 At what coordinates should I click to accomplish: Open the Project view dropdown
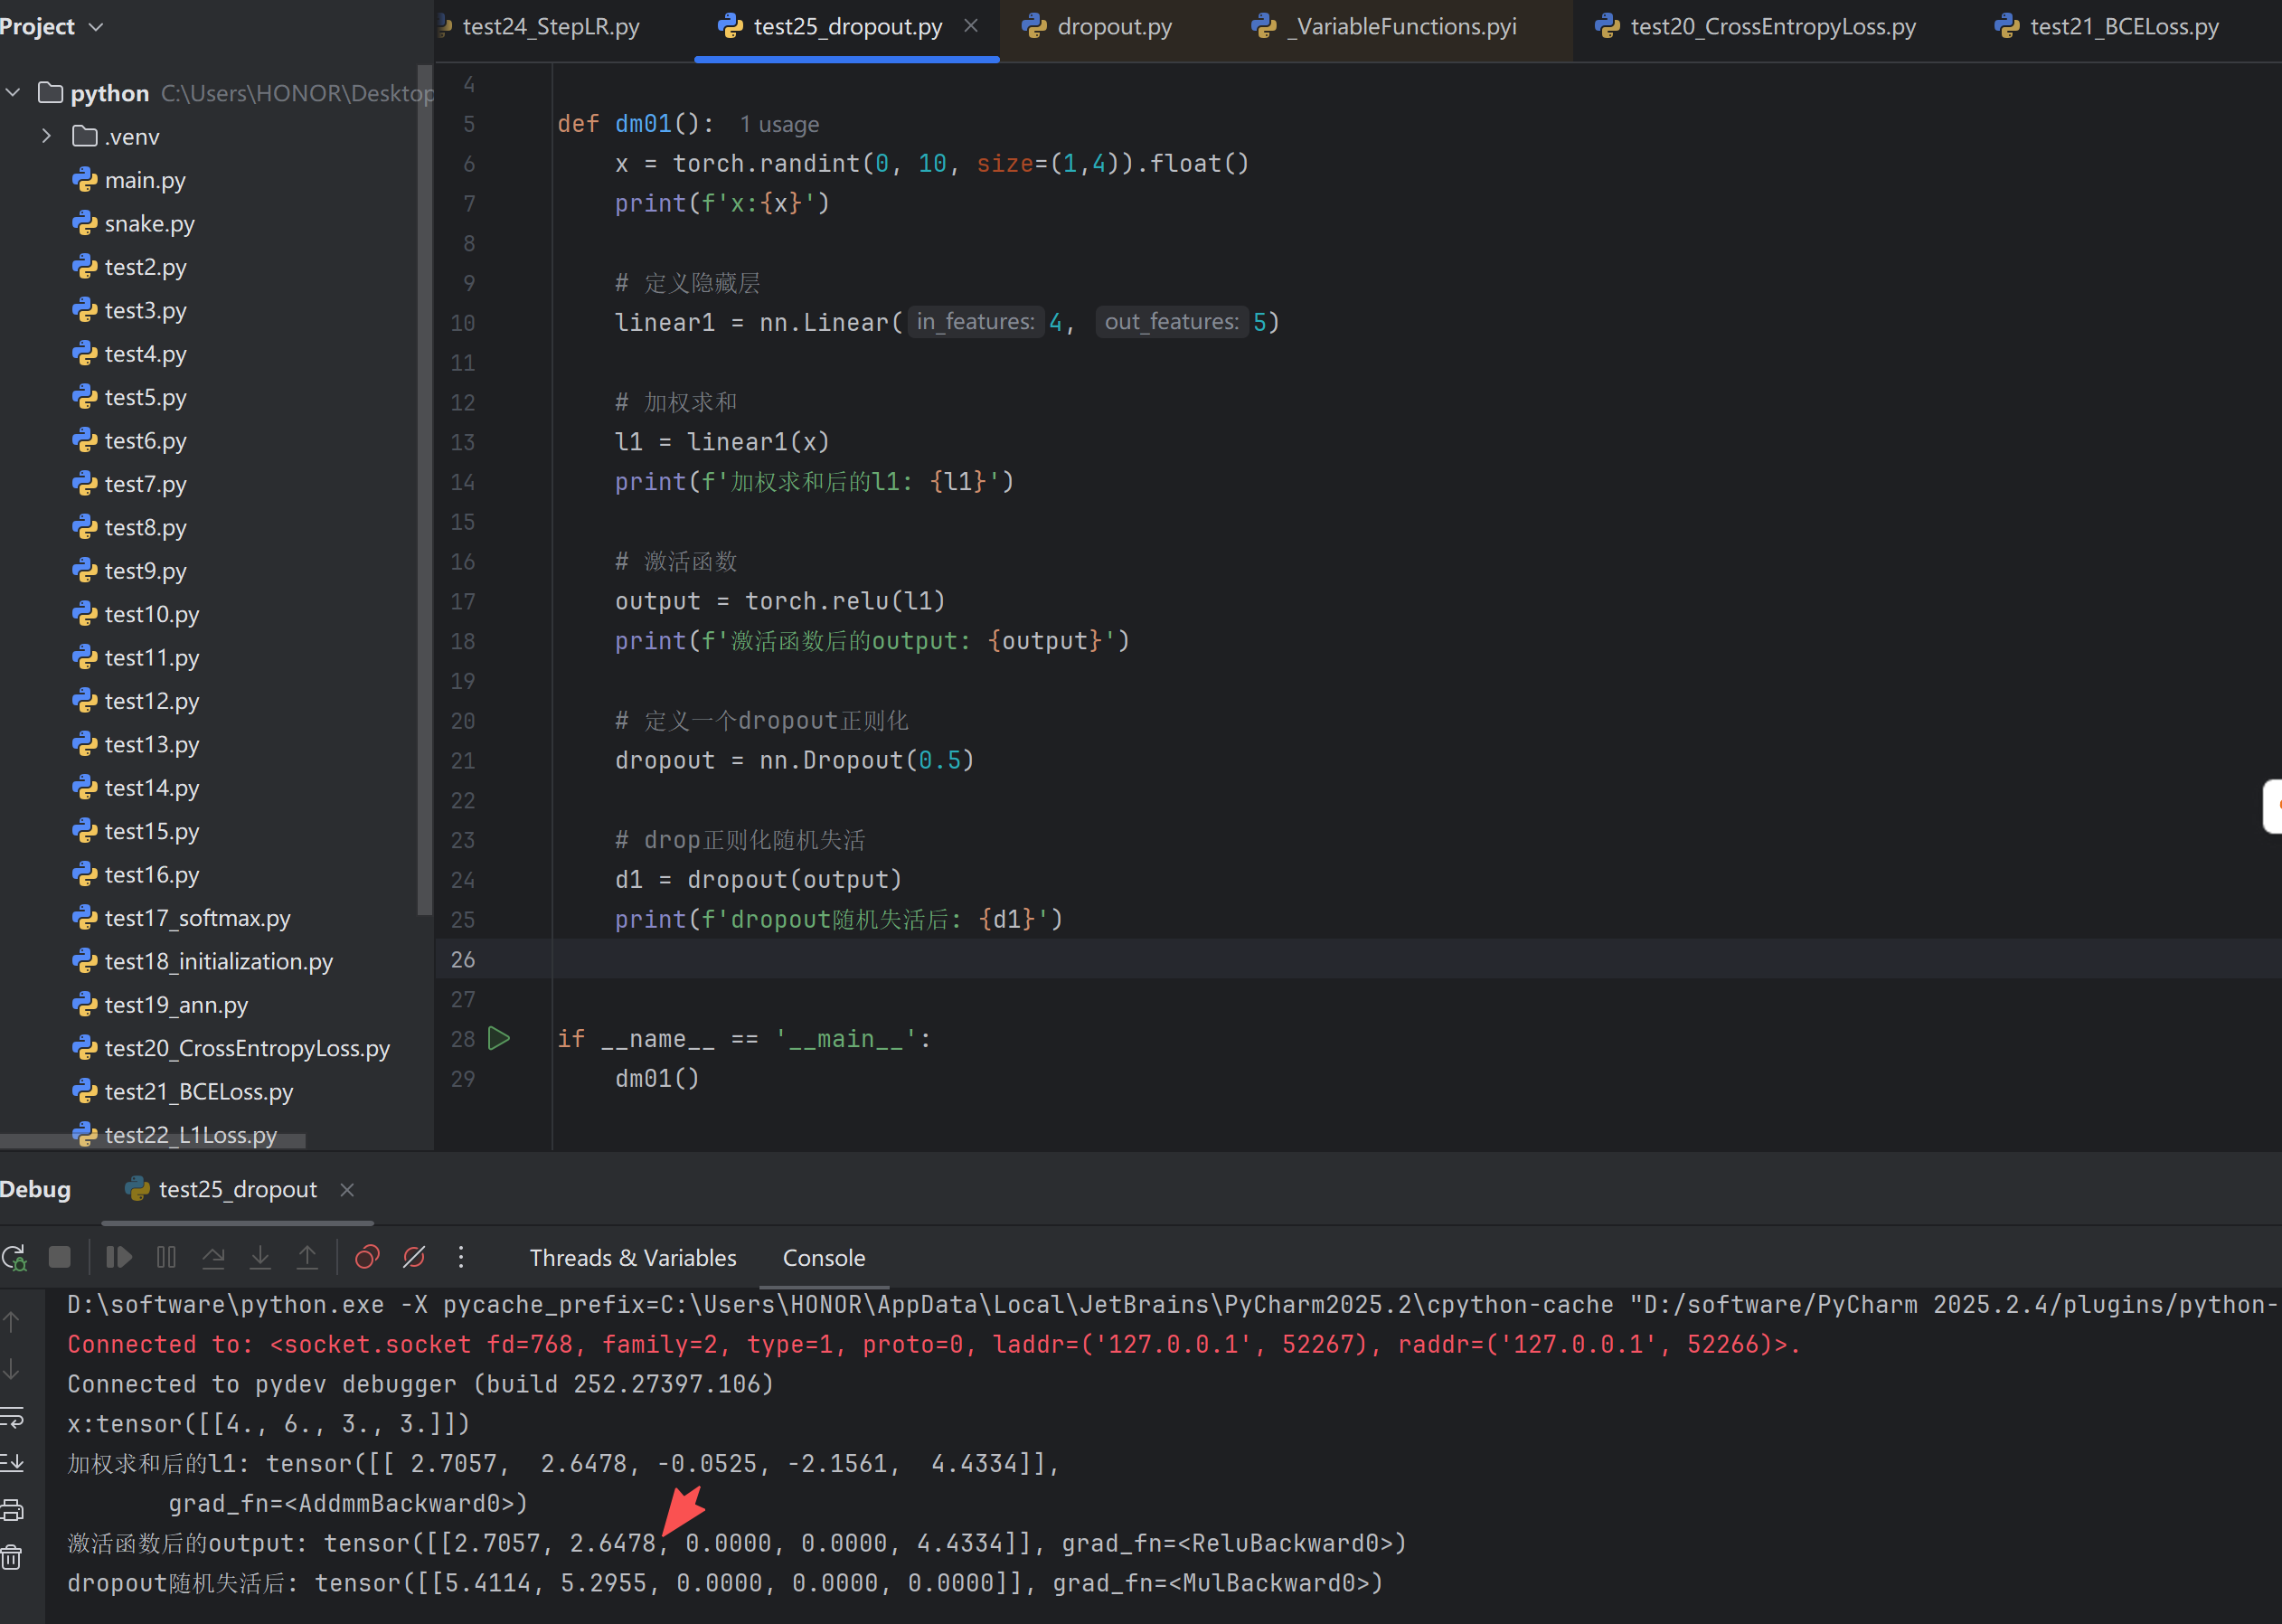click(x=96, y=27)
